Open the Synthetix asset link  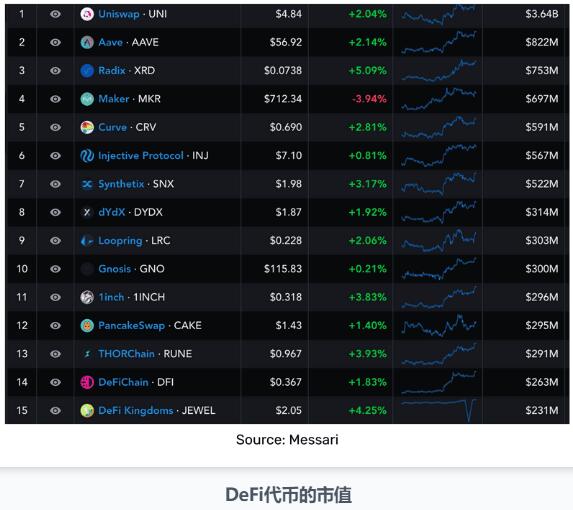(x=121, y=184)
